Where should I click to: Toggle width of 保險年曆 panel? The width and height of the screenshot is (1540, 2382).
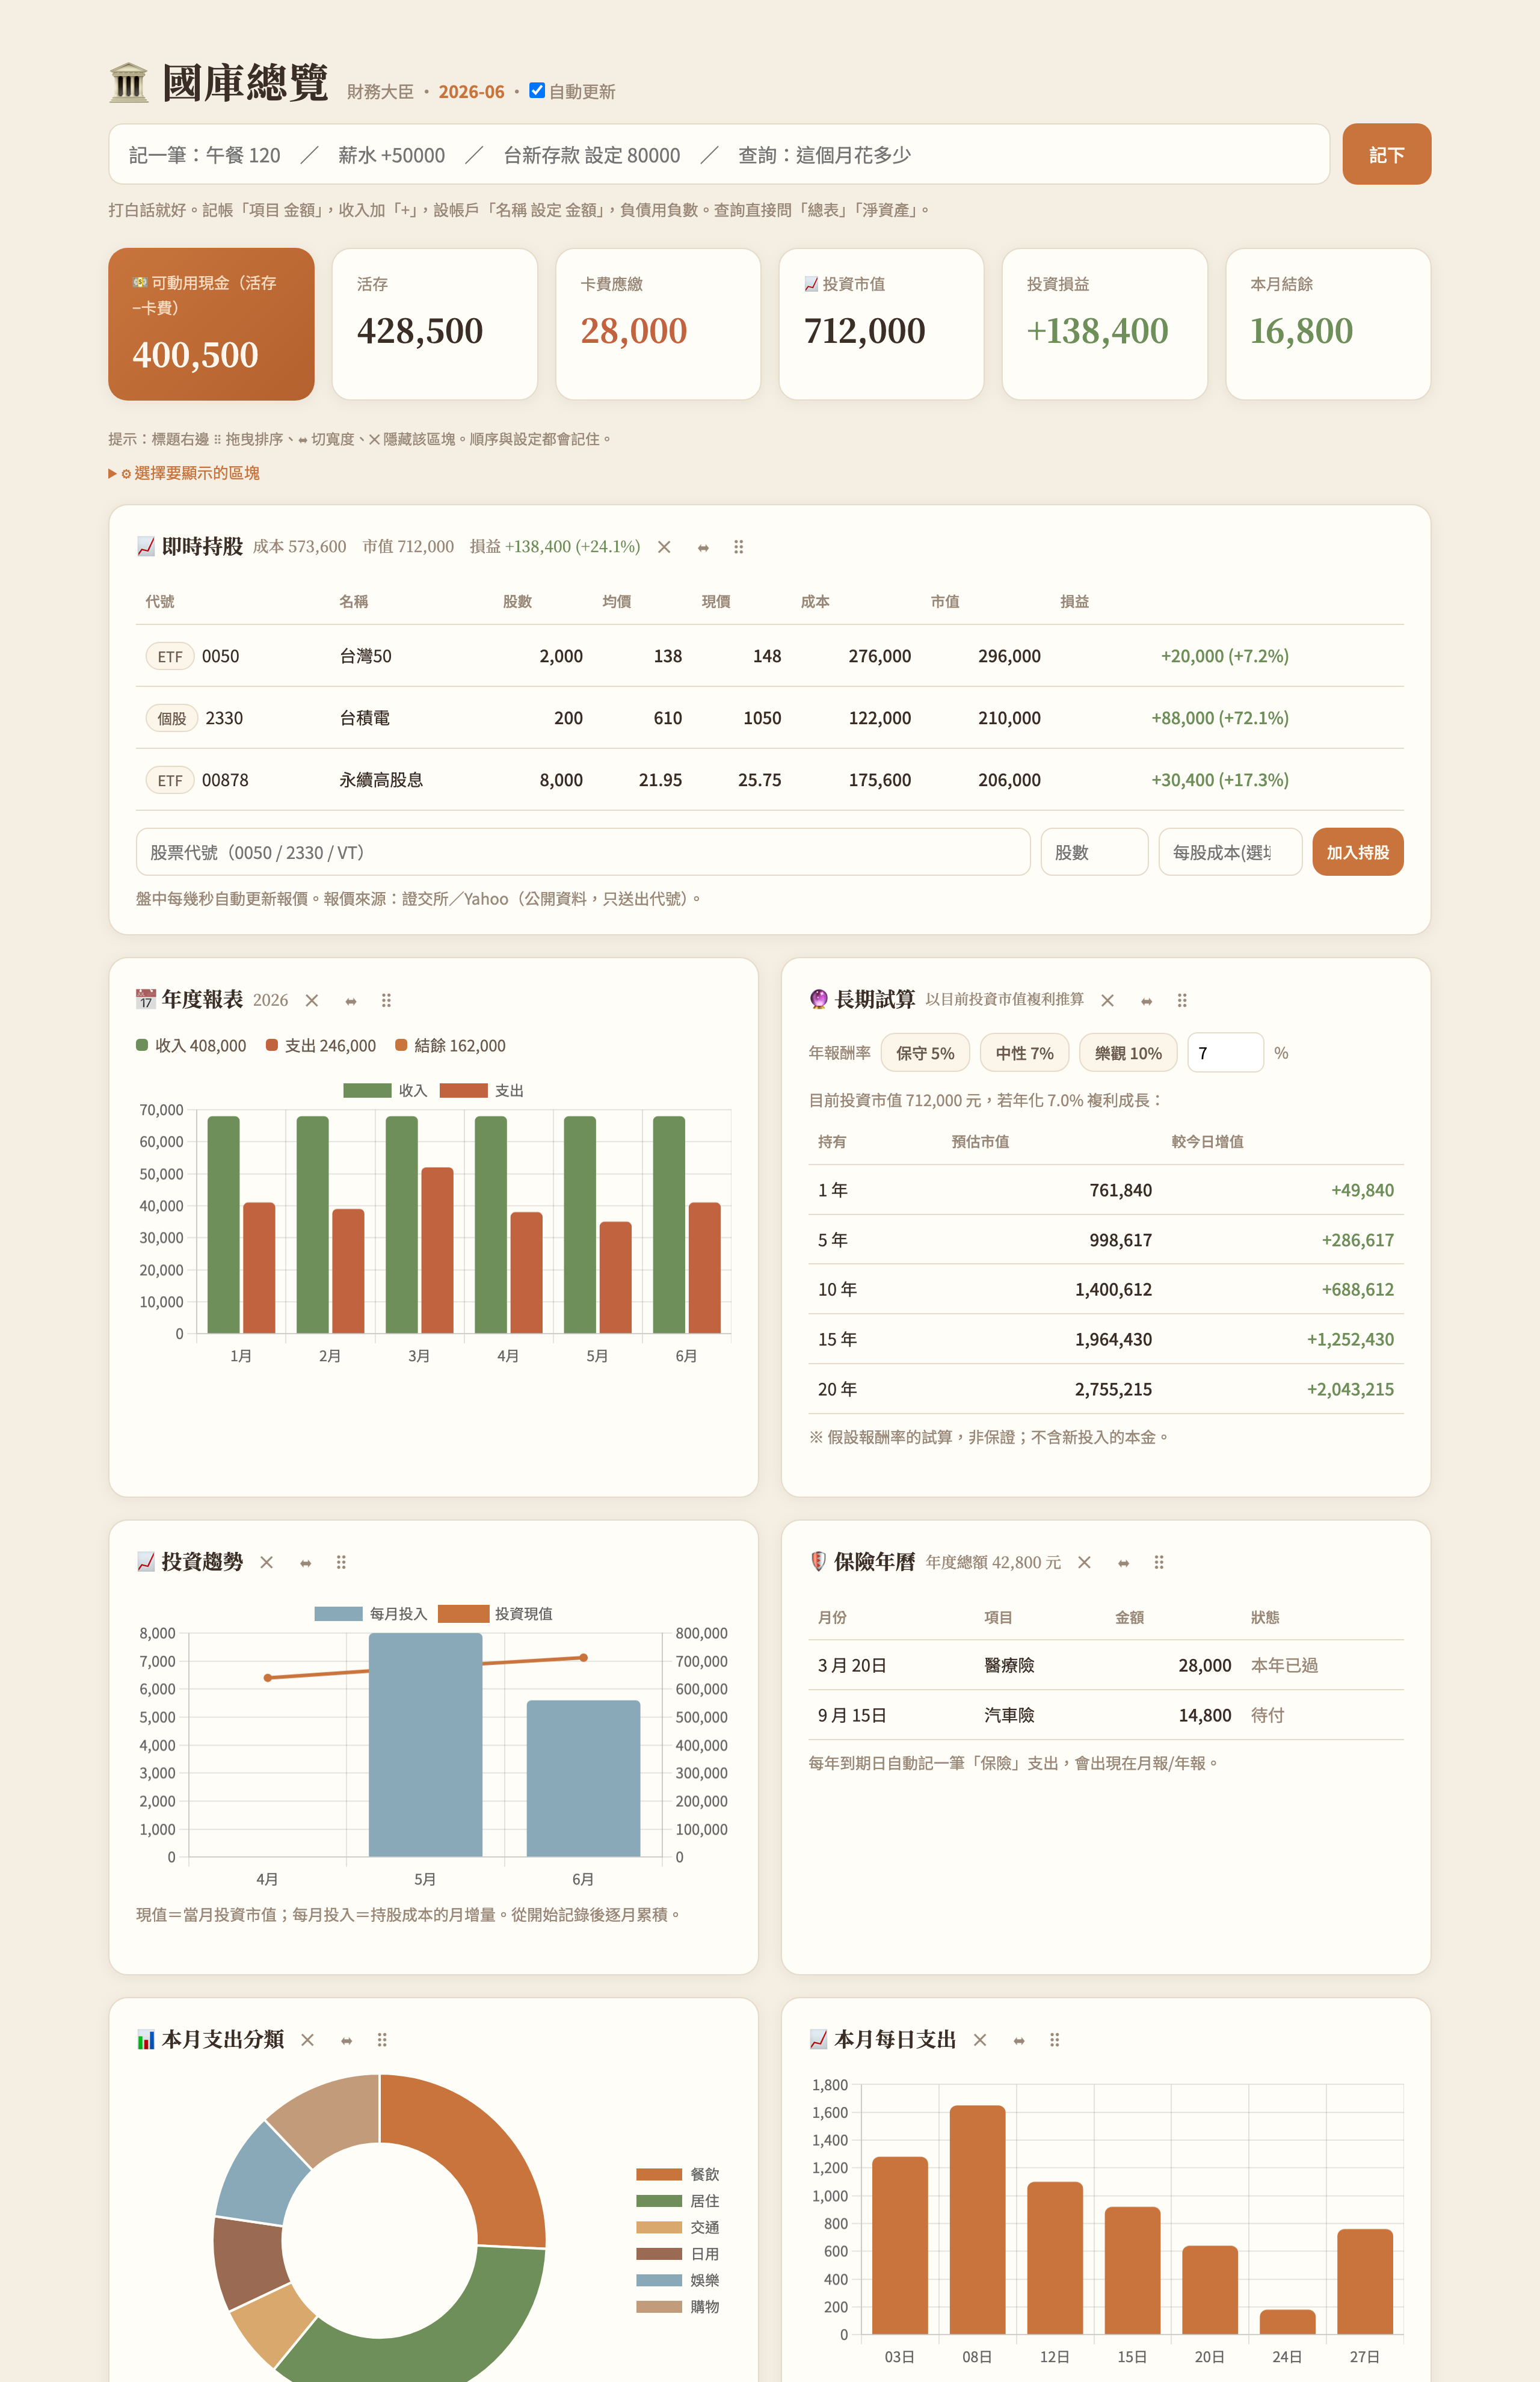click(x=1123, y=1563)
